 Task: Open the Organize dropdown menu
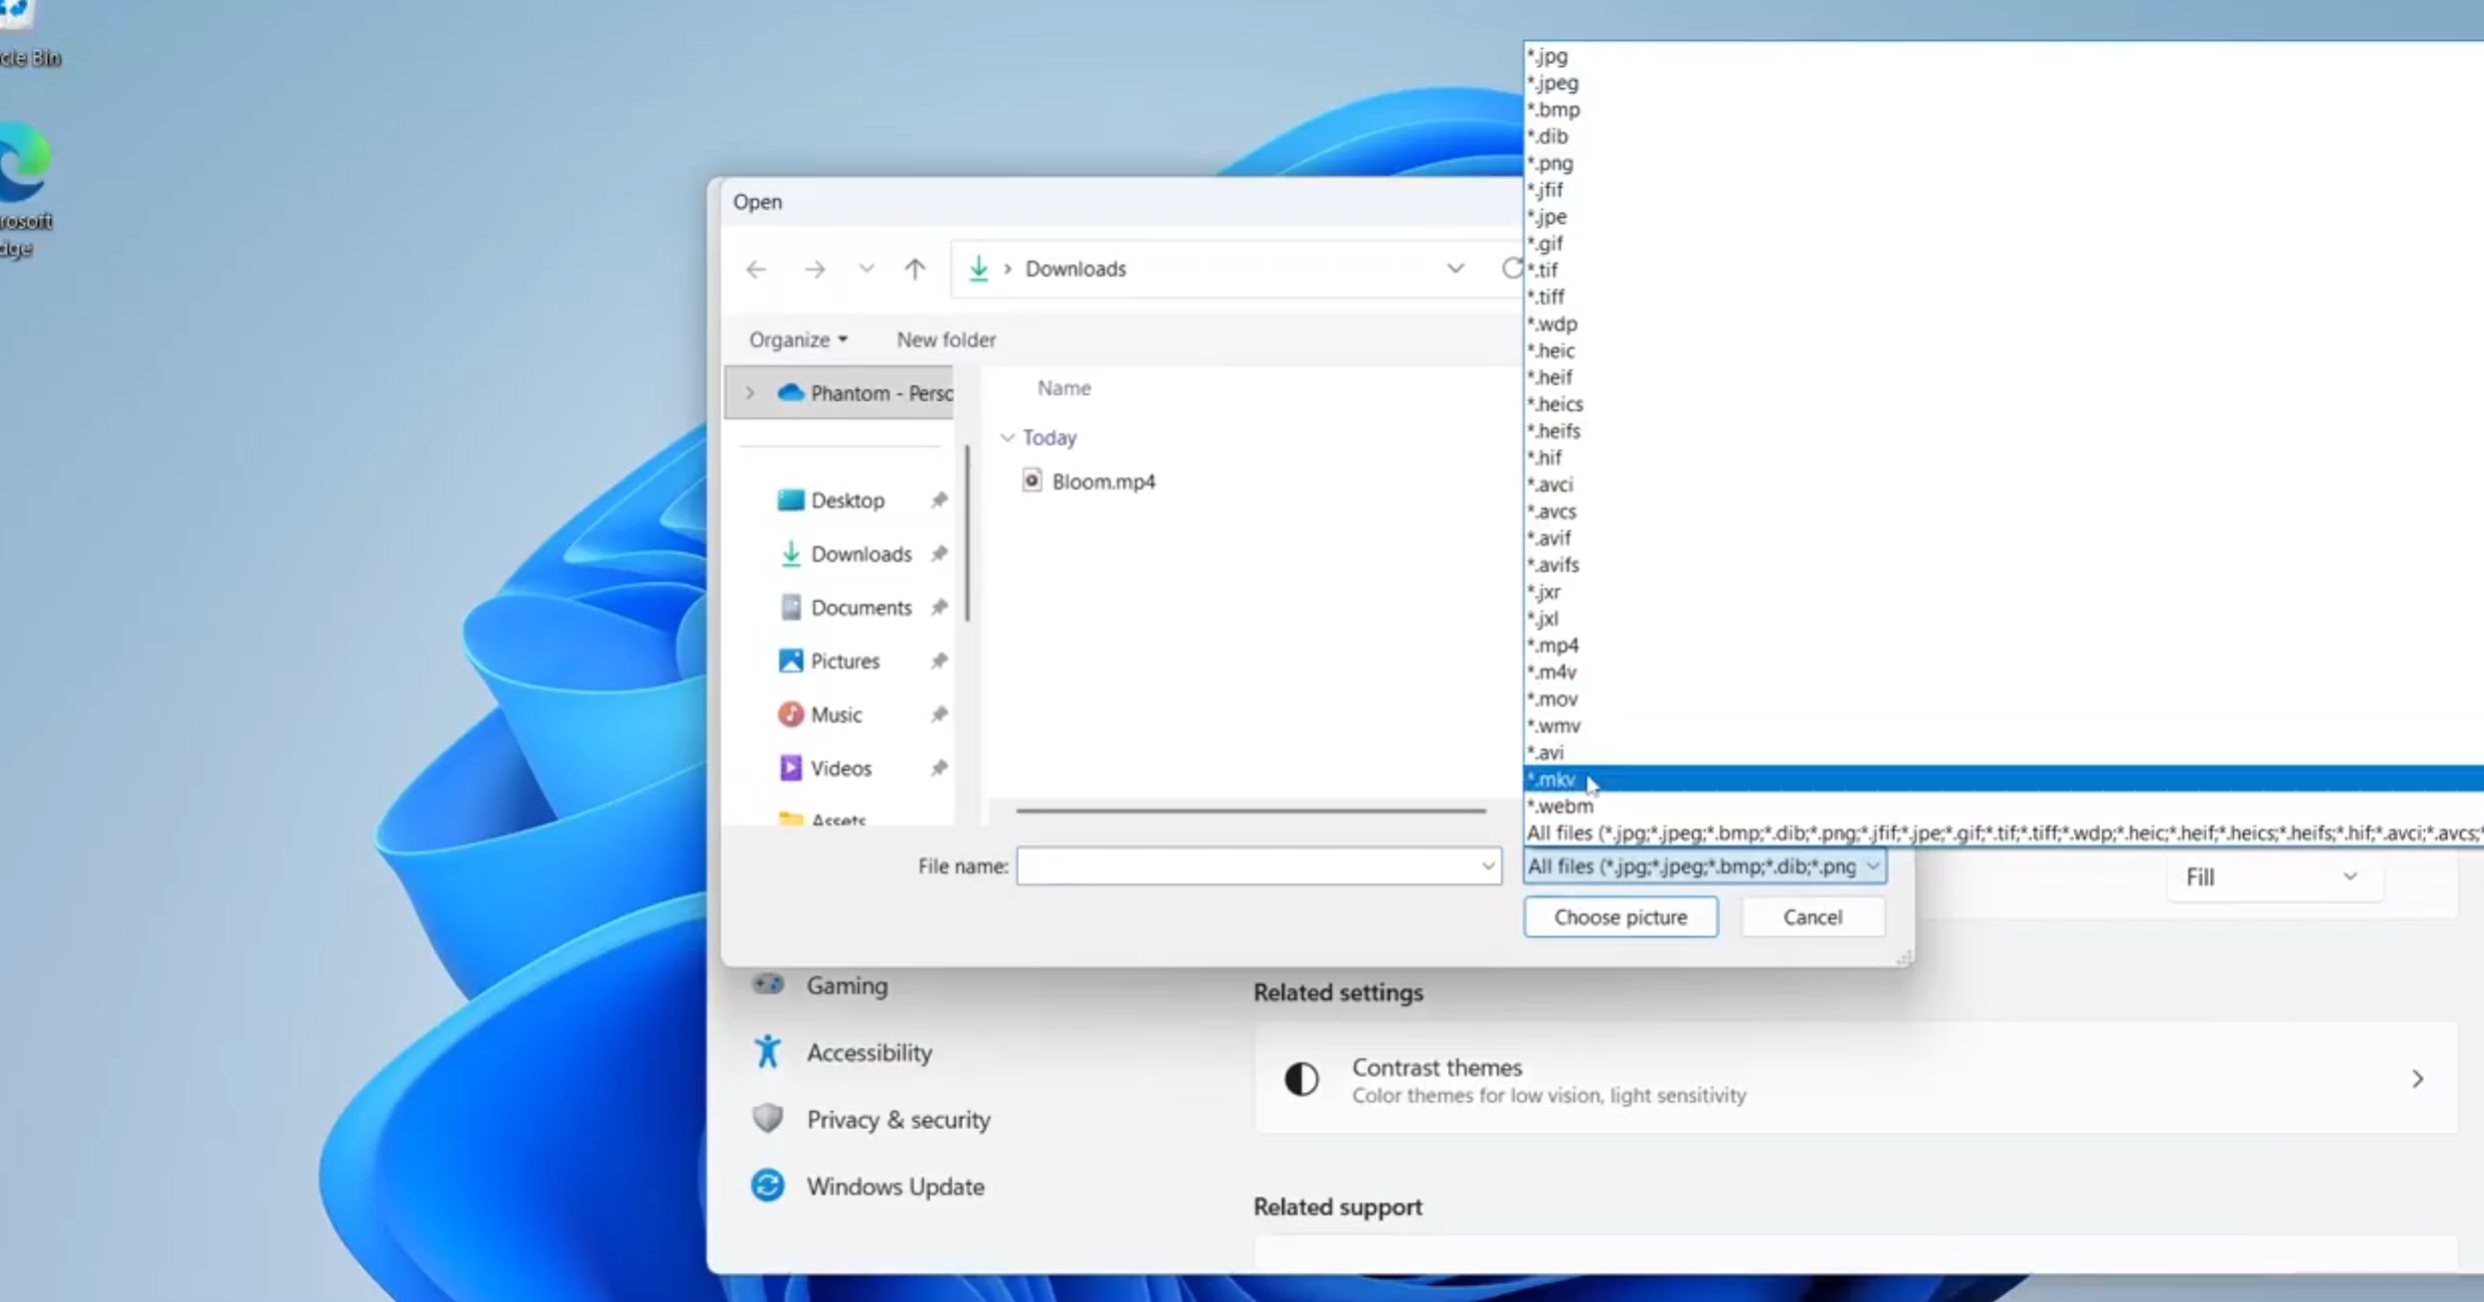pos(797,340)
